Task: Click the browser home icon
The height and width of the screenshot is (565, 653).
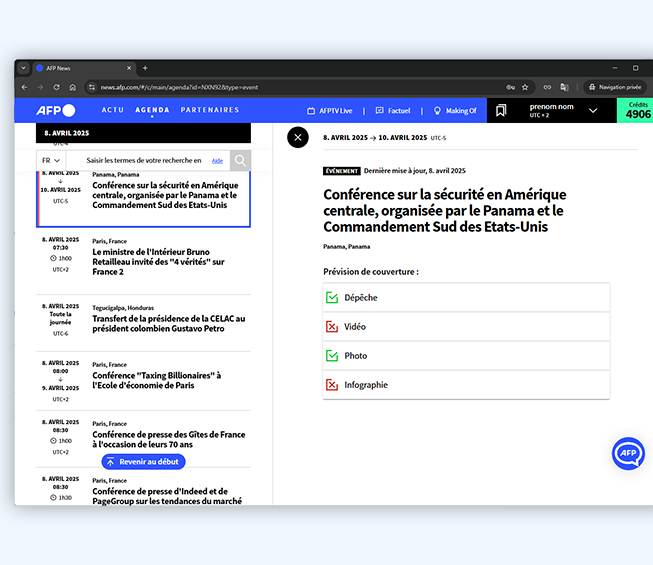Action: (x=72, y=87)
